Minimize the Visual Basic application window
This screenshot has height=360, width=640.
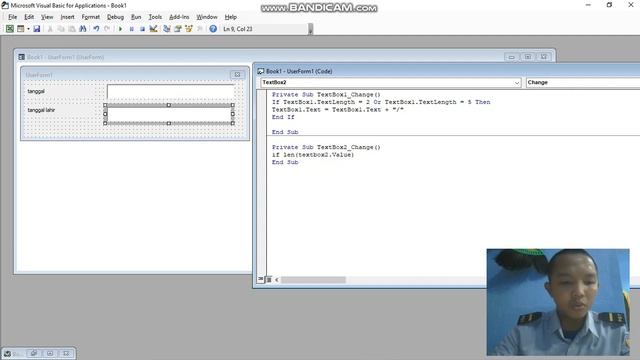588,5
